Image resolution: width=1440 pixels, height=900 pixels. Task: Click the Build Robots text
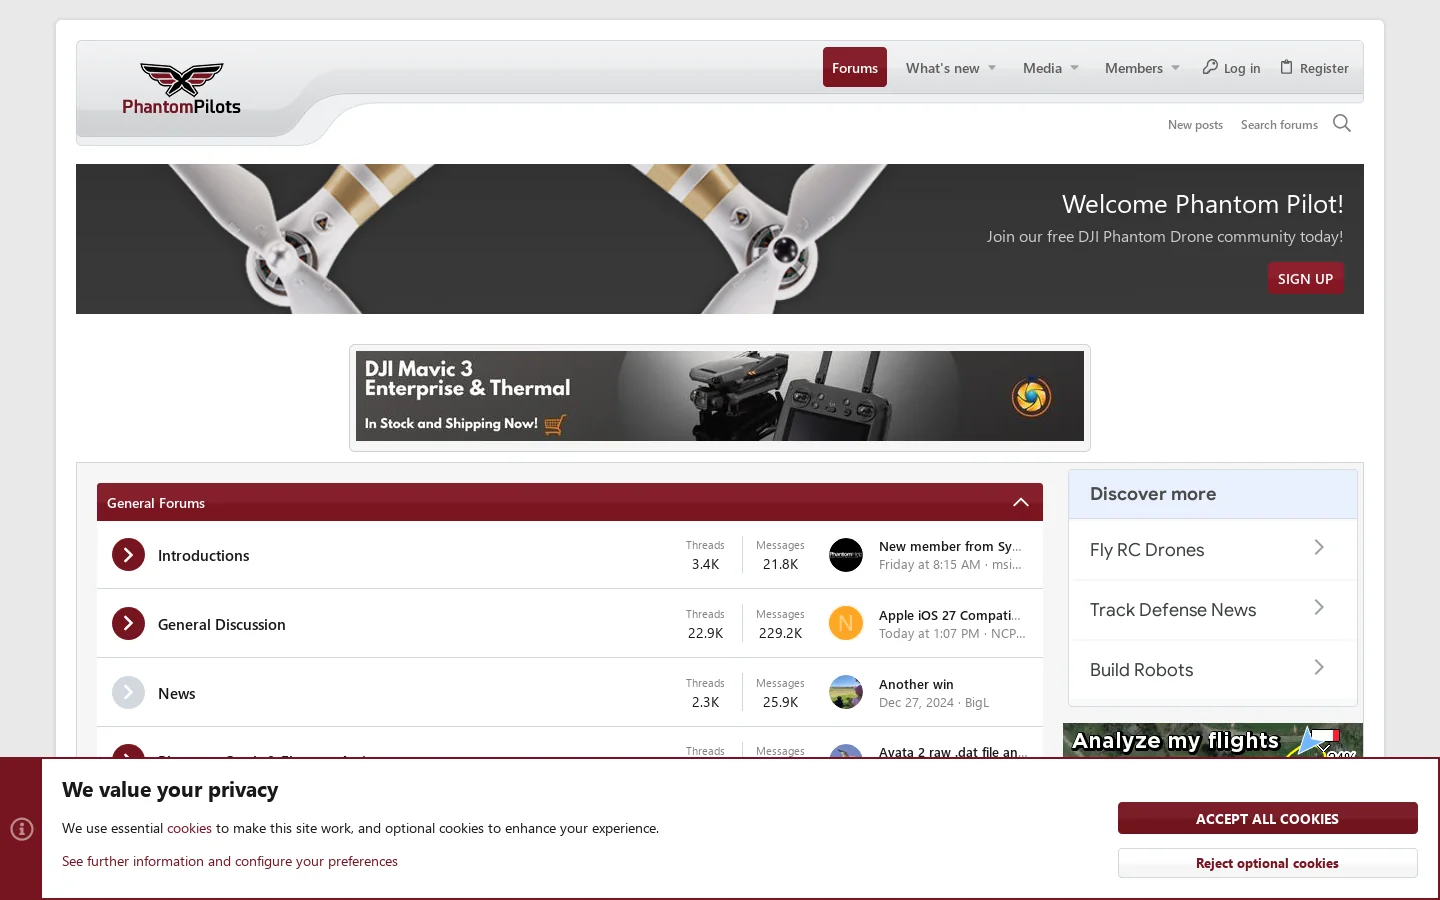(x=1141, y=670)
